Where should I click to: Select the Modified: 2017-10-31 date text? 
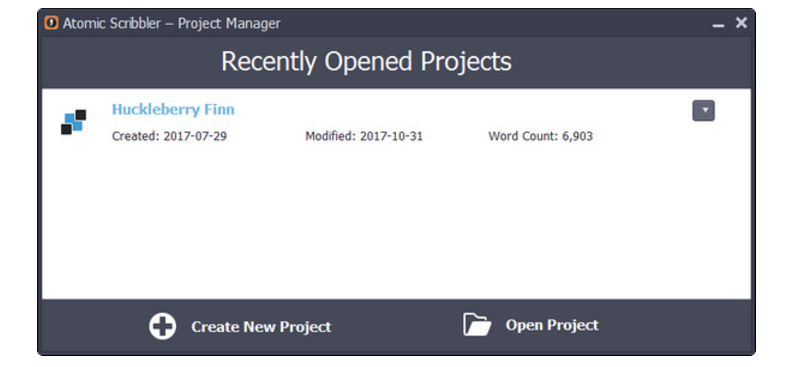pyautogui.click(x=364, y=137)
